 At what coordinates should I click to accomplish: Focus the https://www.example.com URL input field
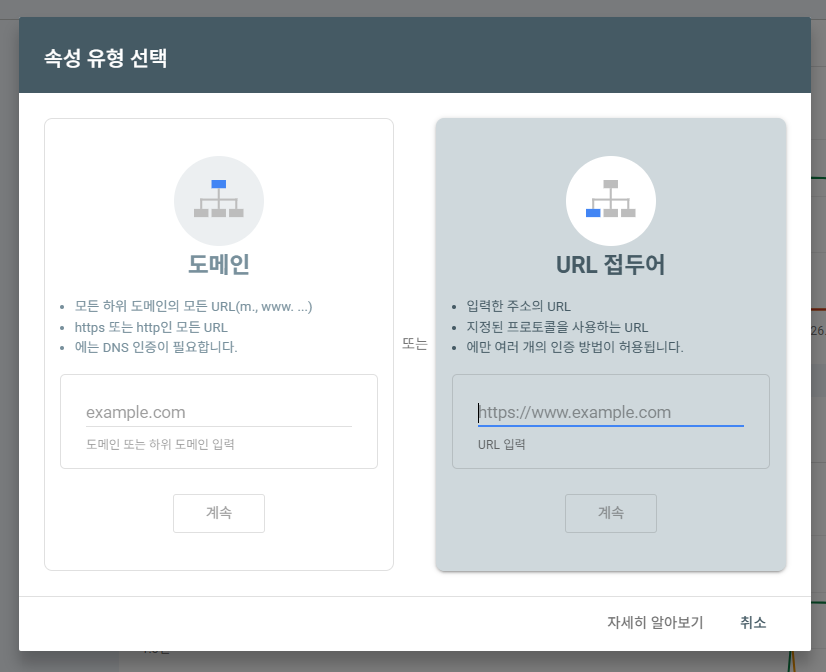coord(611,412)
